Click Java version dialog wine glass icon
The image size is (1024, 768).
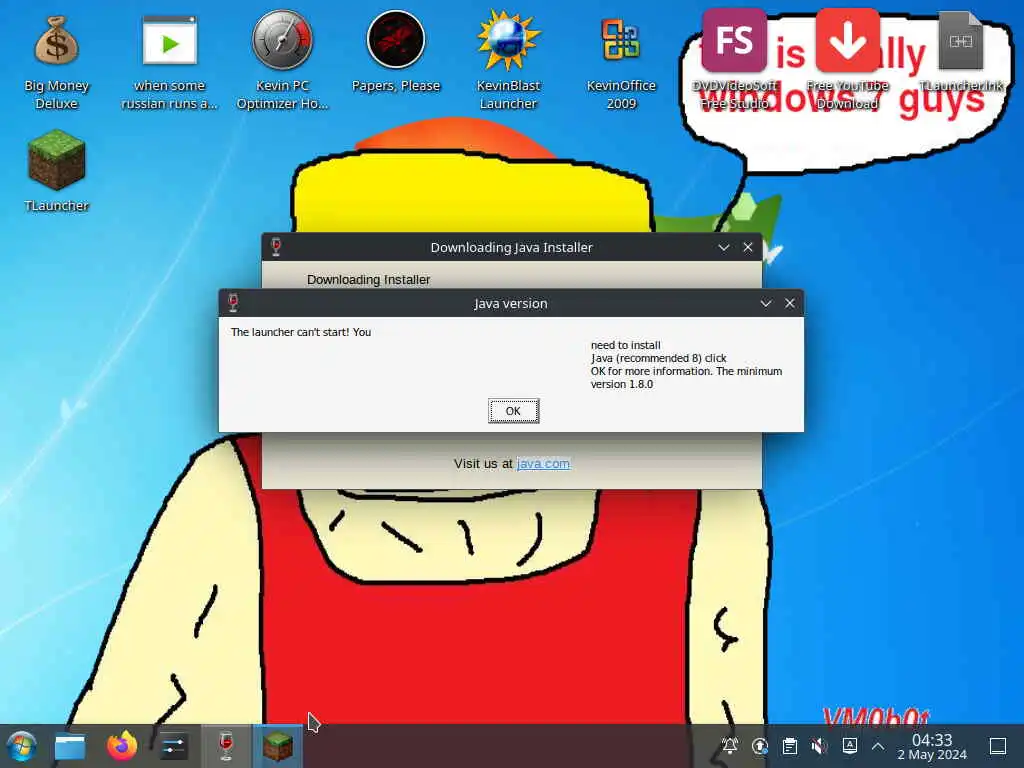click(x=233, y=302)
